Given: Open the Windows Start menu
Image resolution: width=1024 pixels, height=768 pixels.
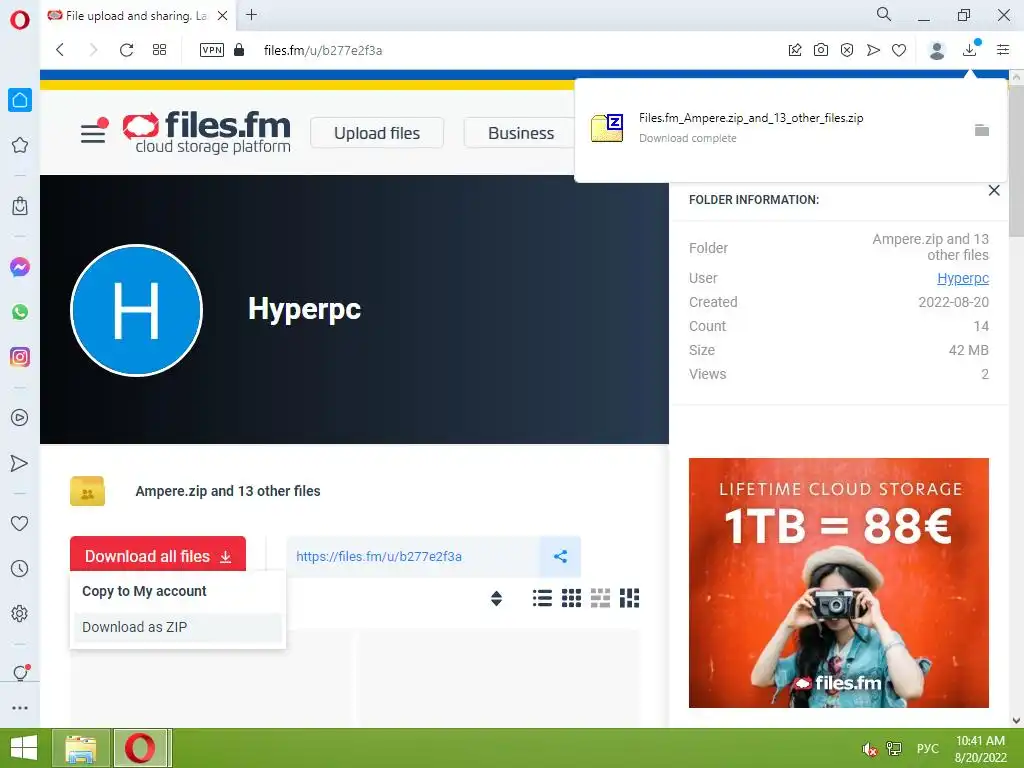Looking at the screenshot, I should (24, 748).
